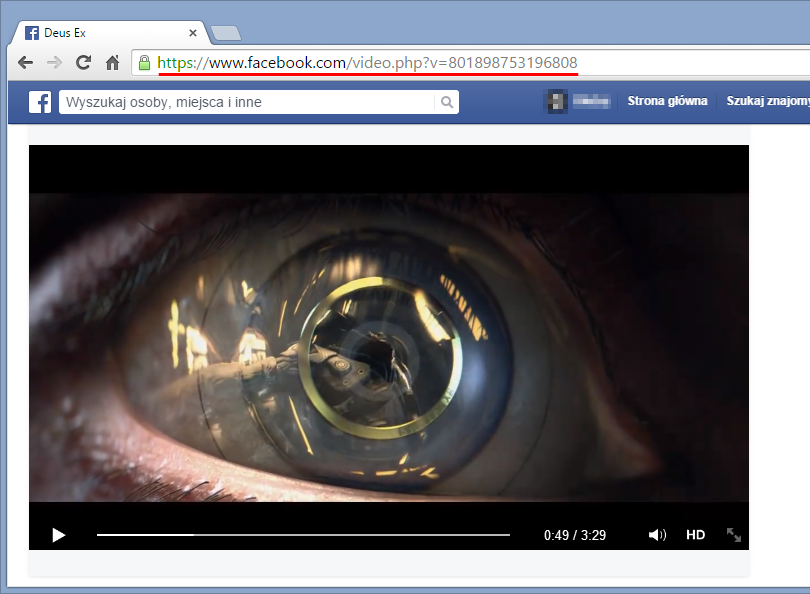Play the Deus Ex video
The height and width of the screenshot is (594, 810).
coord(58,535)
